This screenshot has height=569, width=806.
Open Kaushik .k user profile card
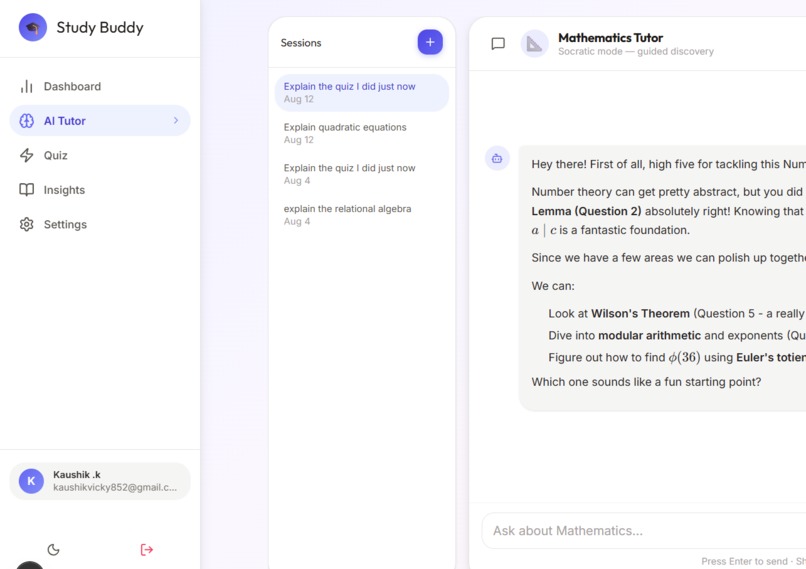100,481
